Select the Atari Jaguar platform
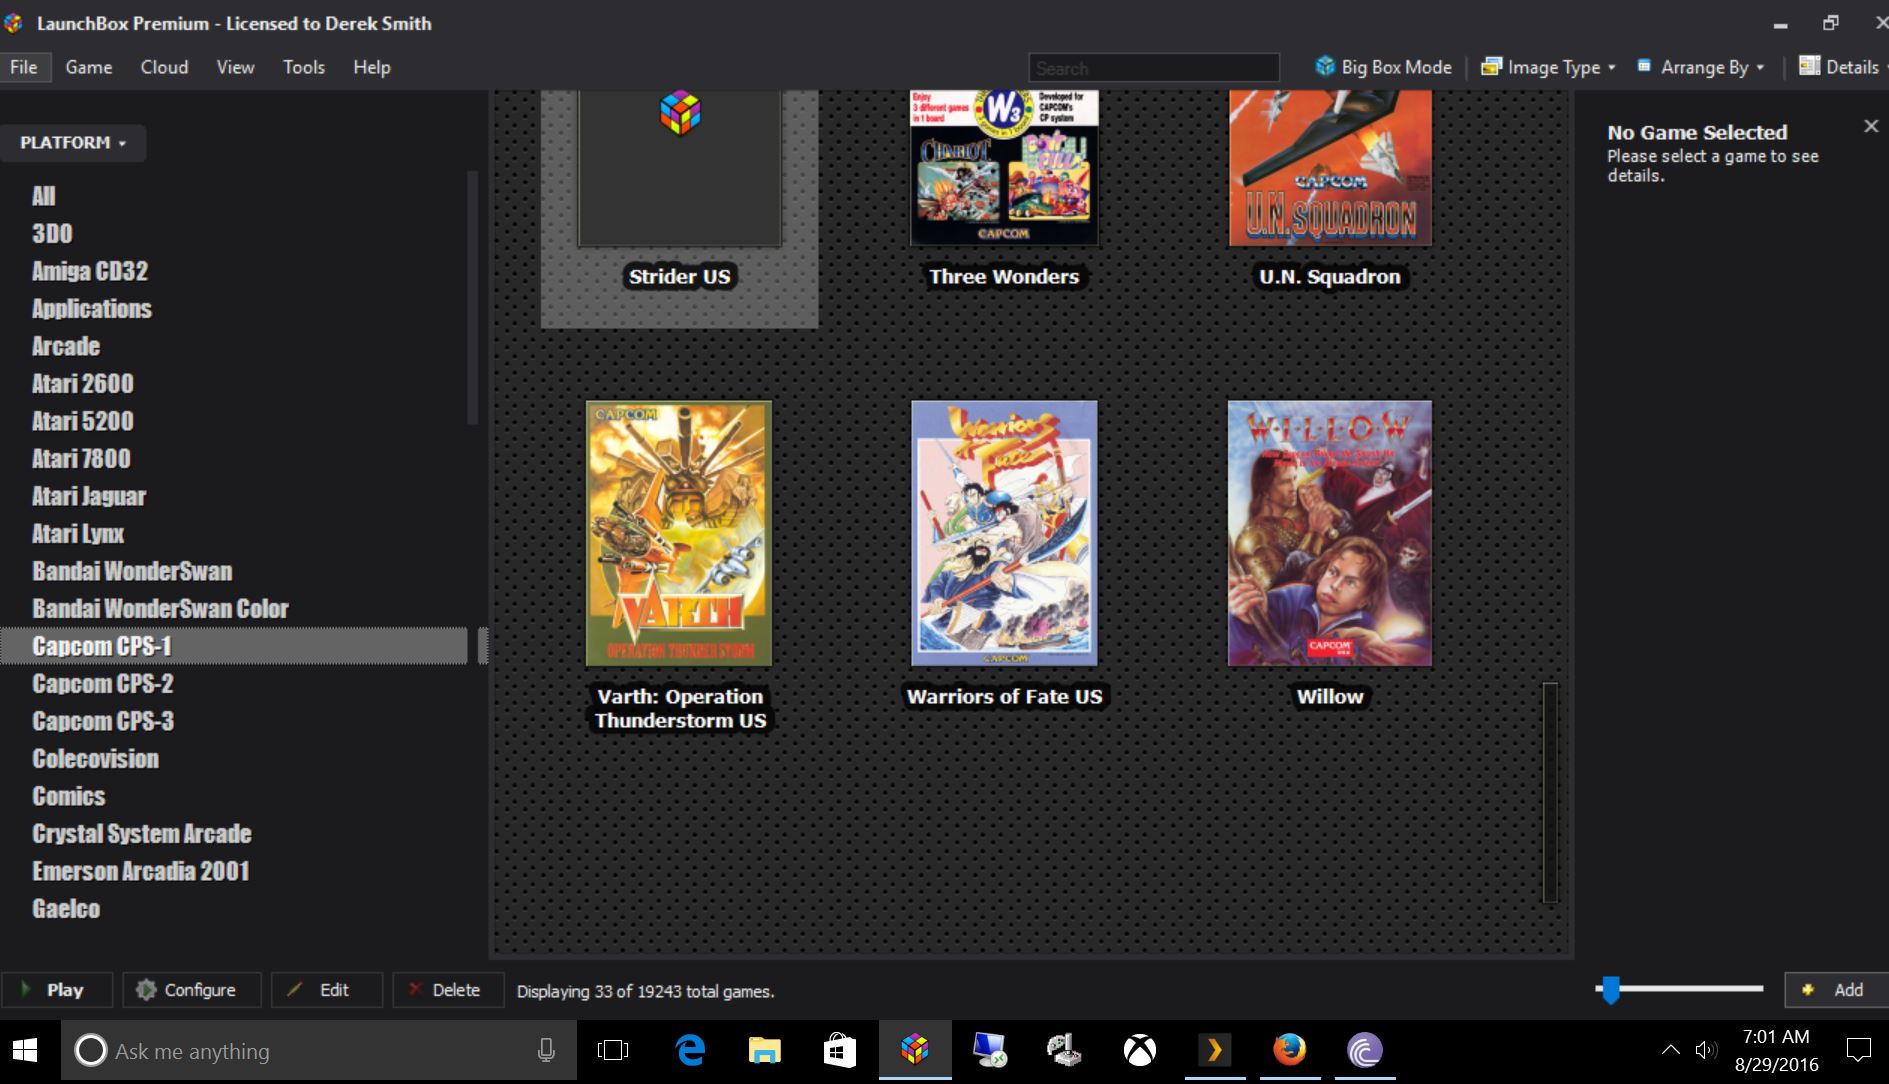This screenshot has height=1084, width=1889. [x=89, y=496]
